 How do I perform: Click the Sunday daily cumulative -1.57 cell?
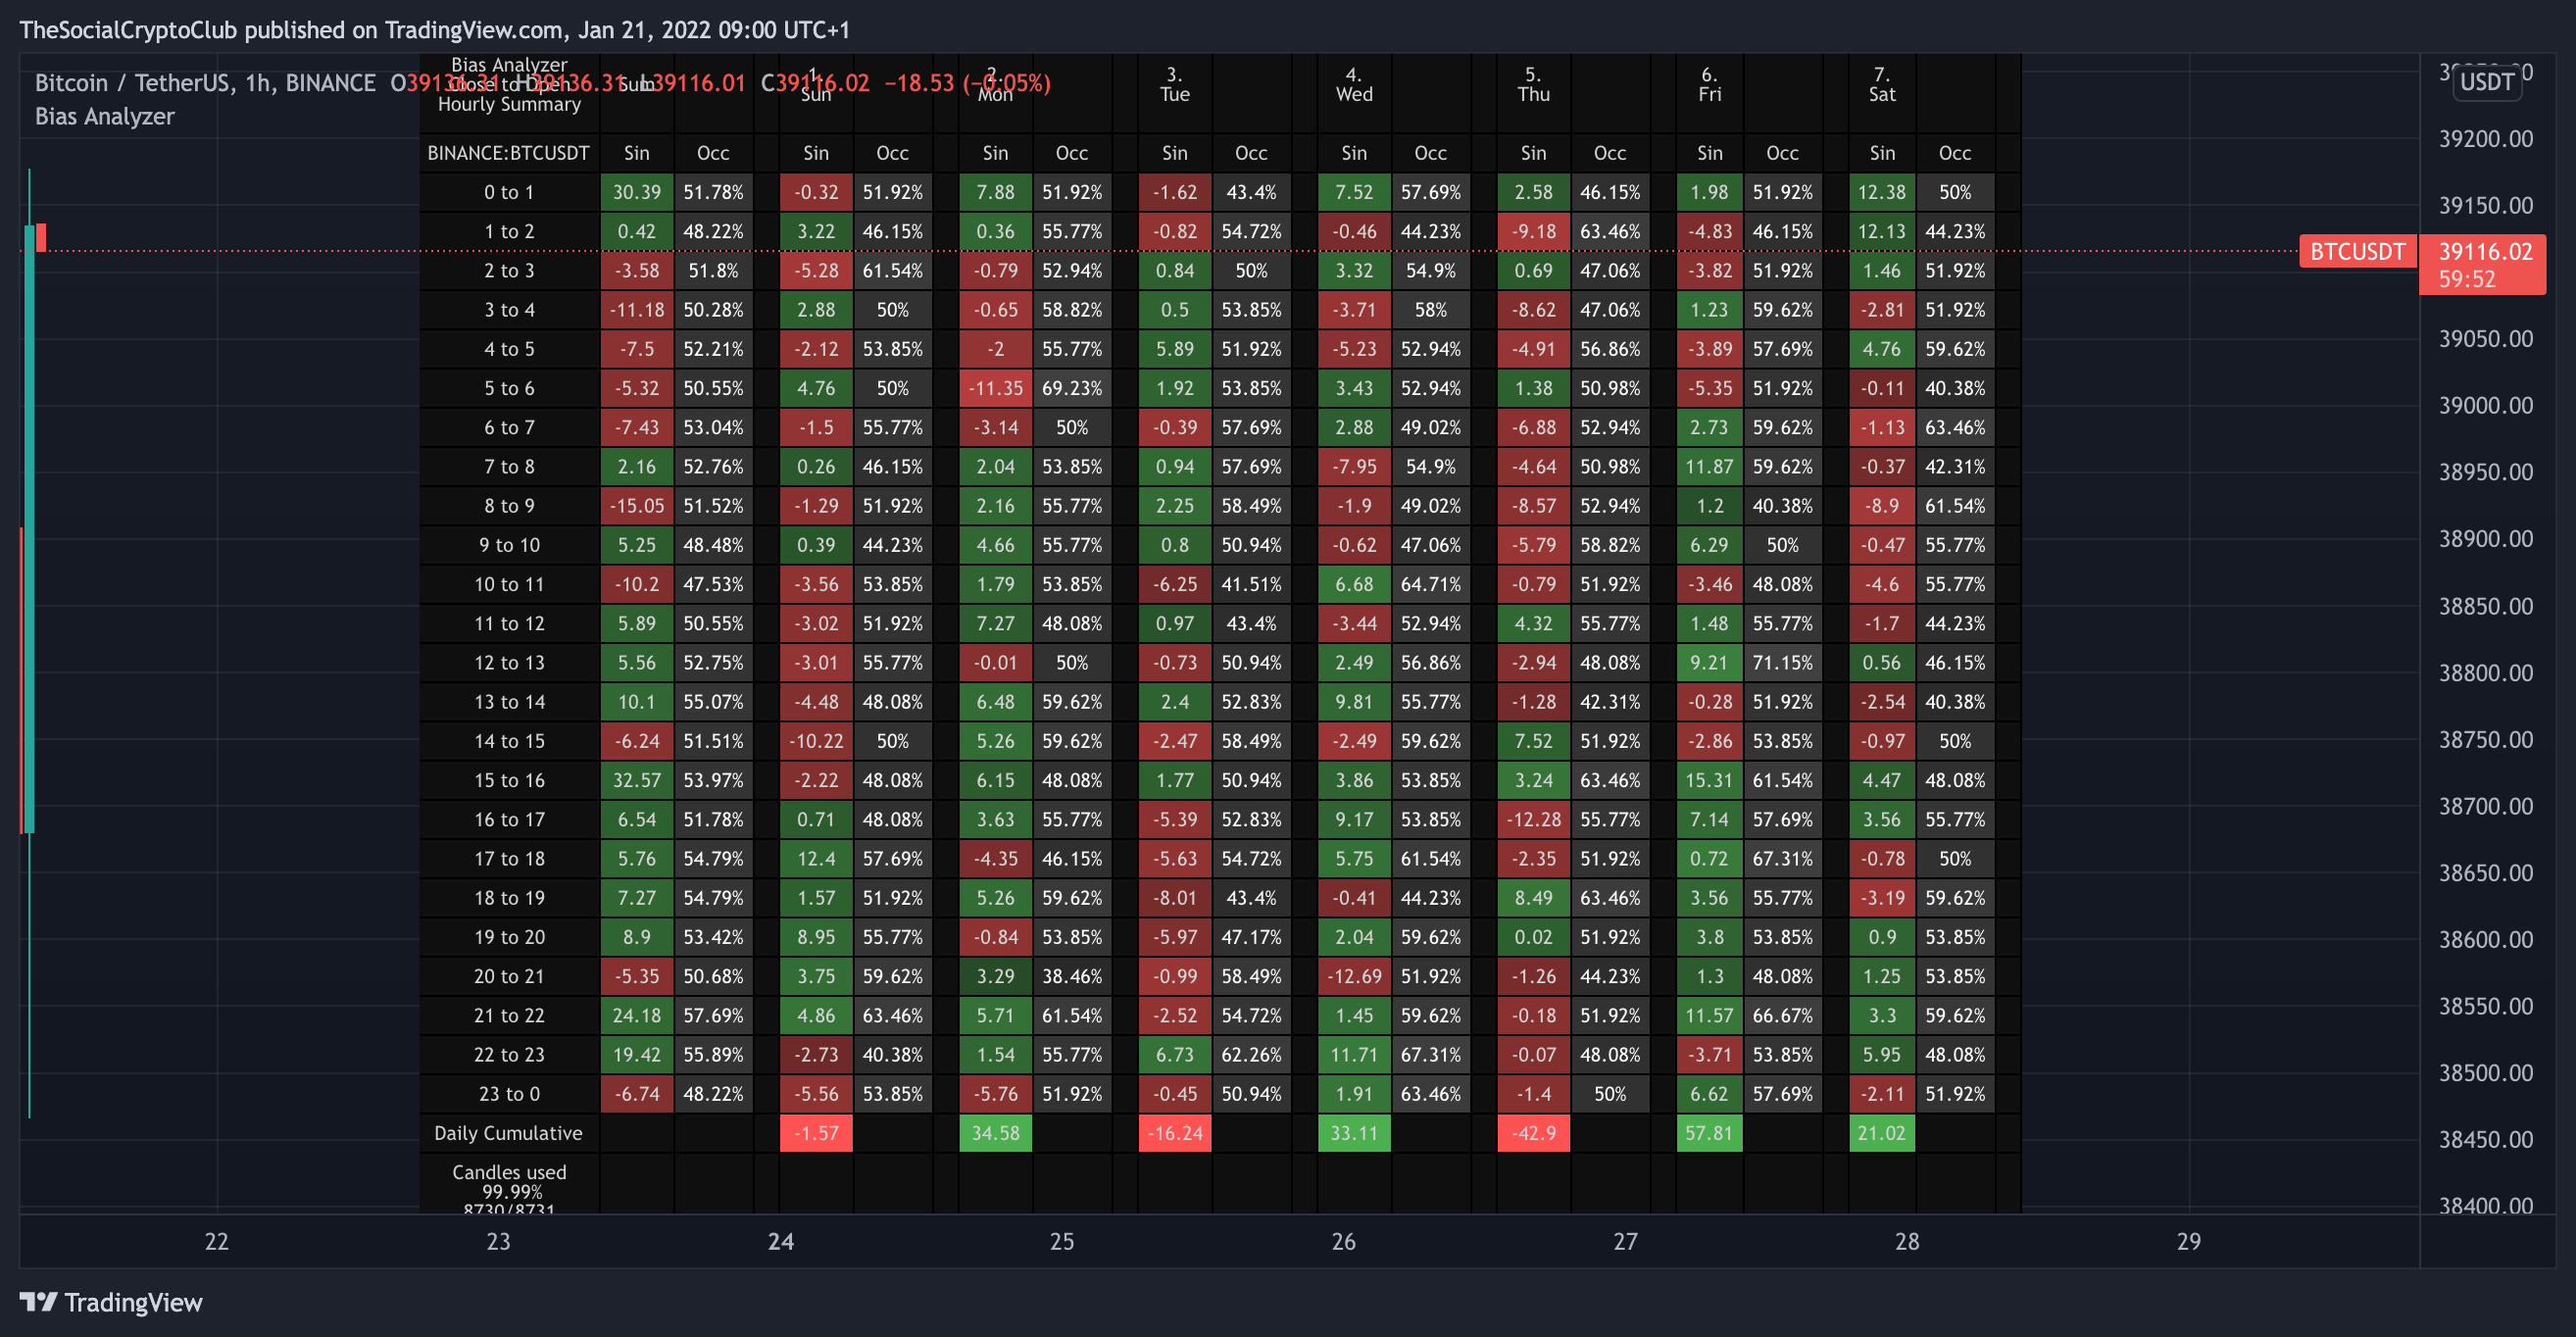(816, 1133)
